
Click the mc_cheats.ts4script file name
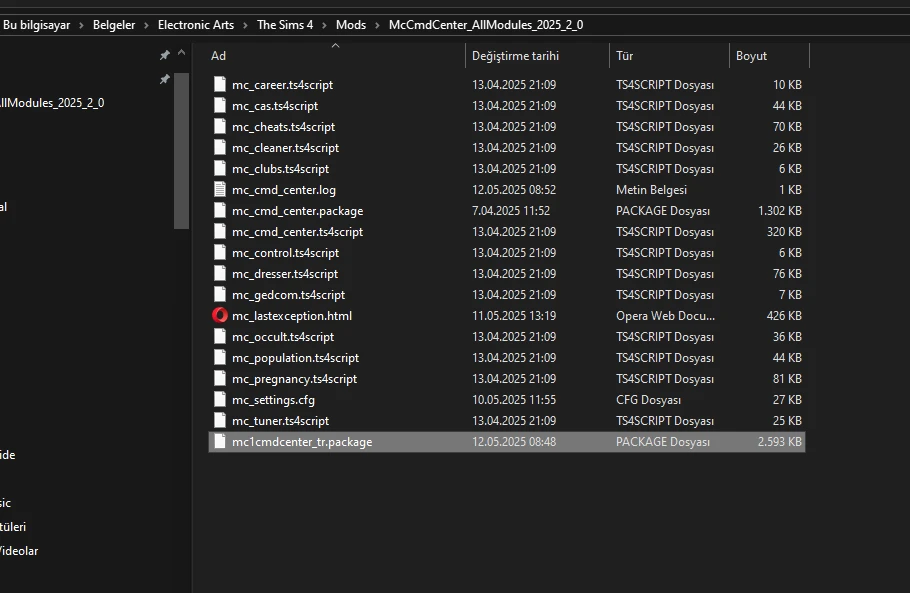(x=284, y=126)
